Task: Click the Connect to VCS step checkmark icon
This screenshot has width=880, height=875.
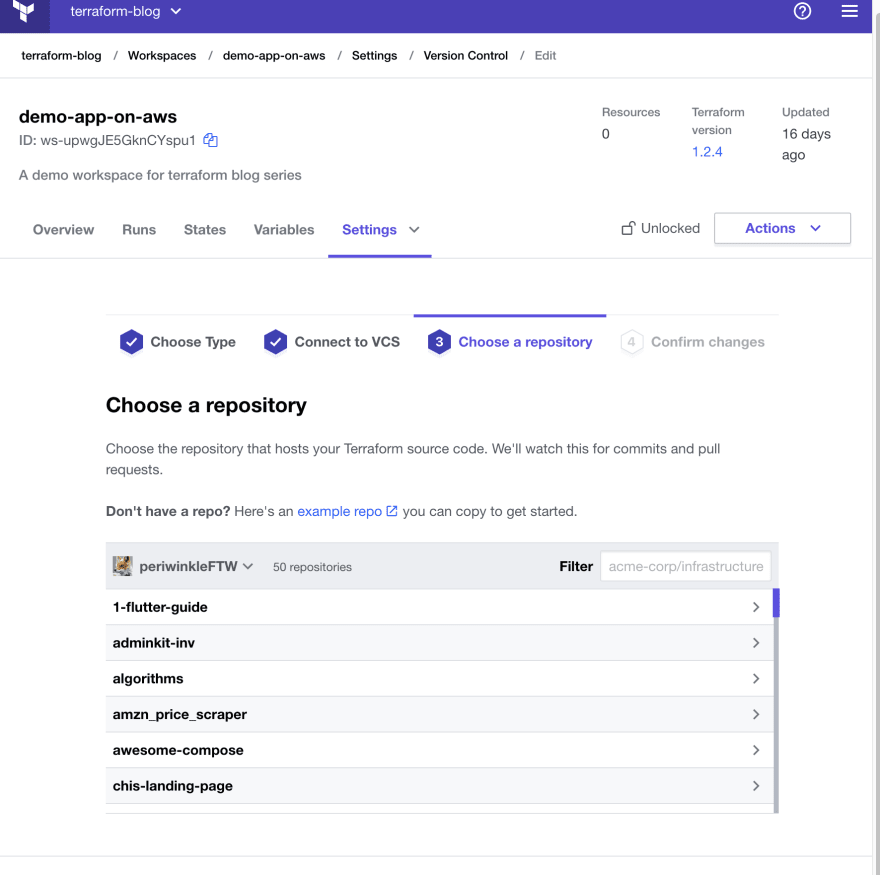Action: [276, 342]
